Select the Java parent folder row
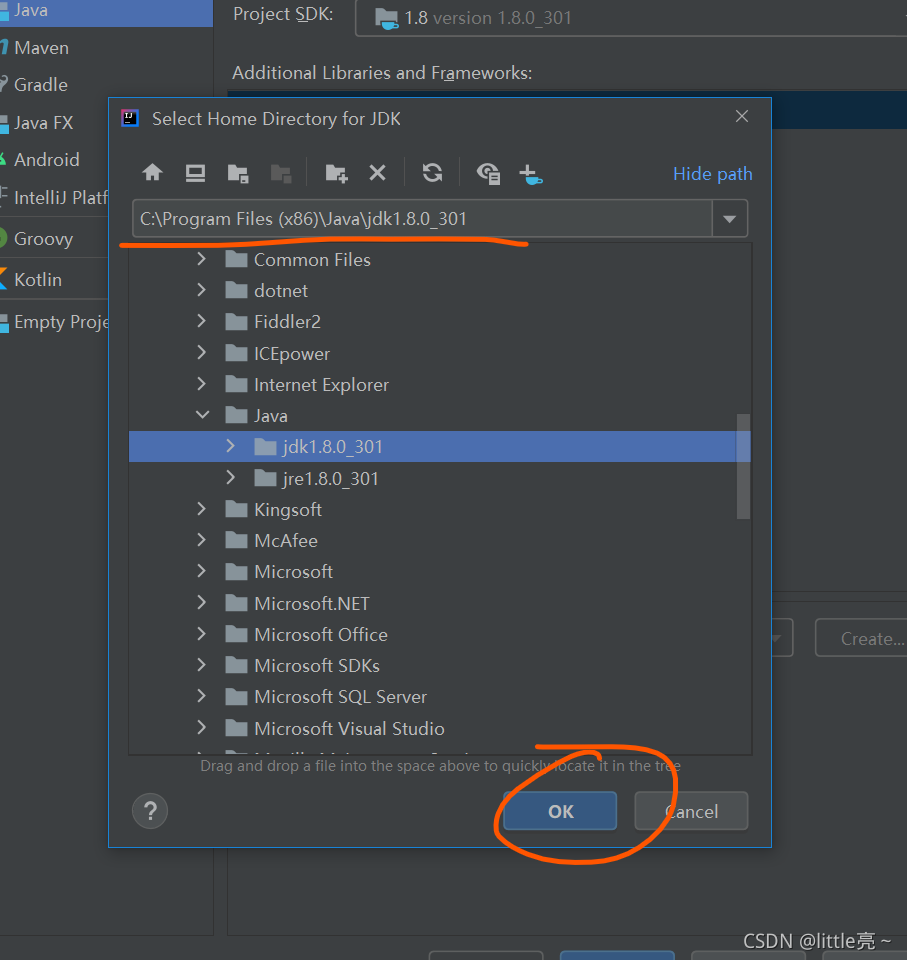This screenshot has height=960, width=907. pos(439,416)
